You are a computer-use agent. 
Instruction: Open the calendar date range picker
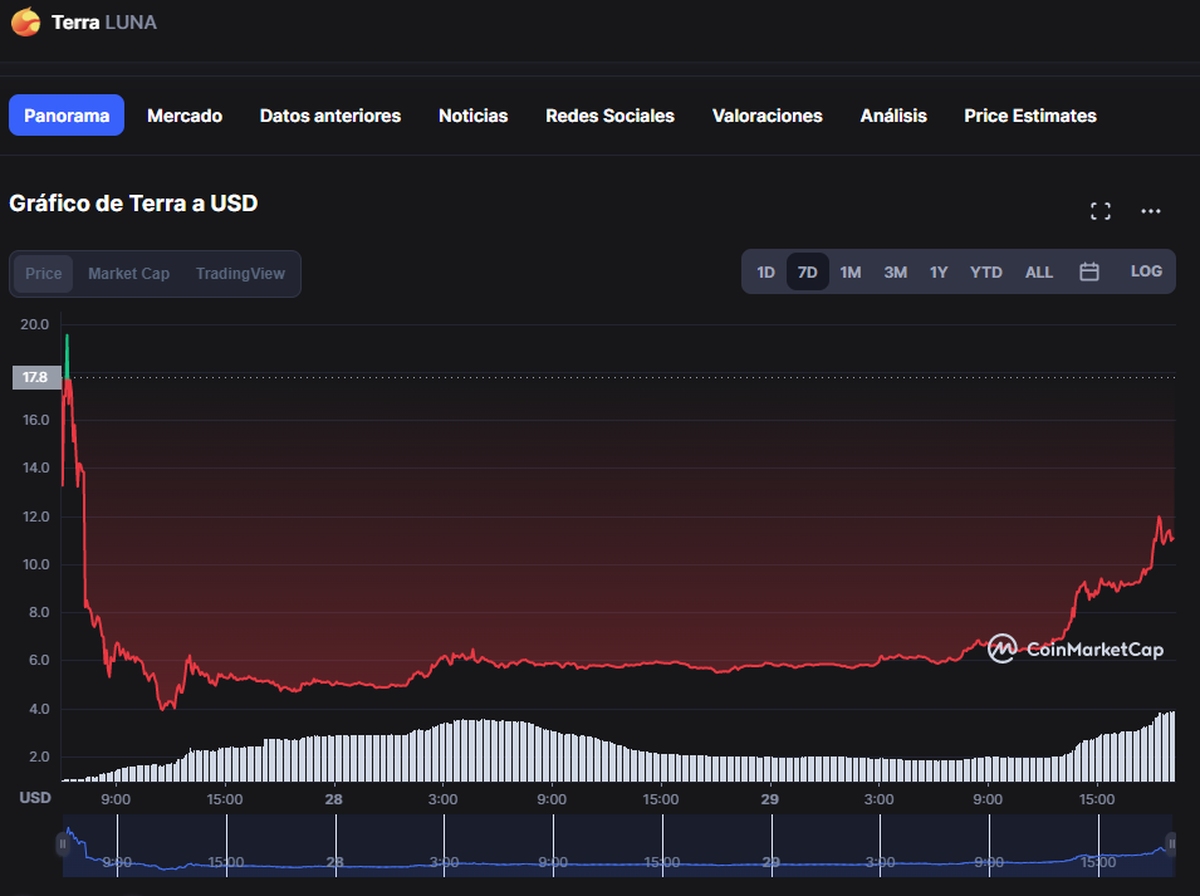1090,272
